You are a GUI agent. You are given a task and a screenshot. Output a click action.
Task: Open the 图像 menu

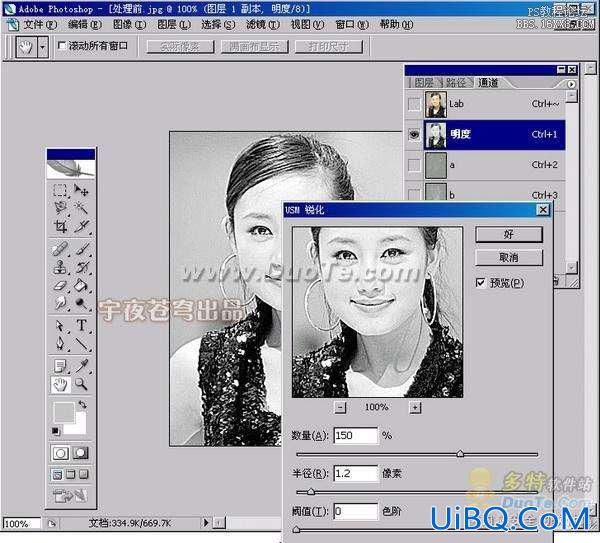pyautogui.click(x=129, y=25)
